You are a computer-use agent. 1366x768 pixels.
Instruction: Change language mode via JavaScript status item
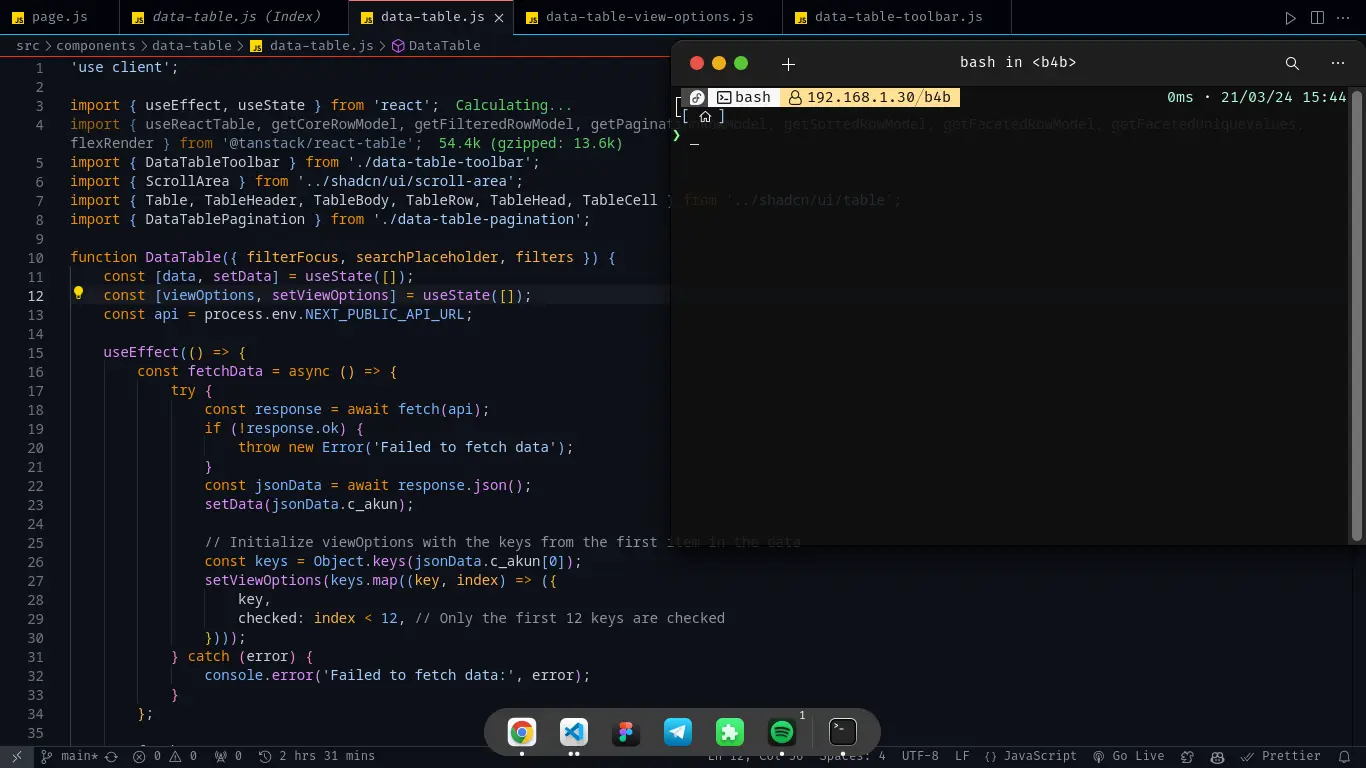point(1030,757)
